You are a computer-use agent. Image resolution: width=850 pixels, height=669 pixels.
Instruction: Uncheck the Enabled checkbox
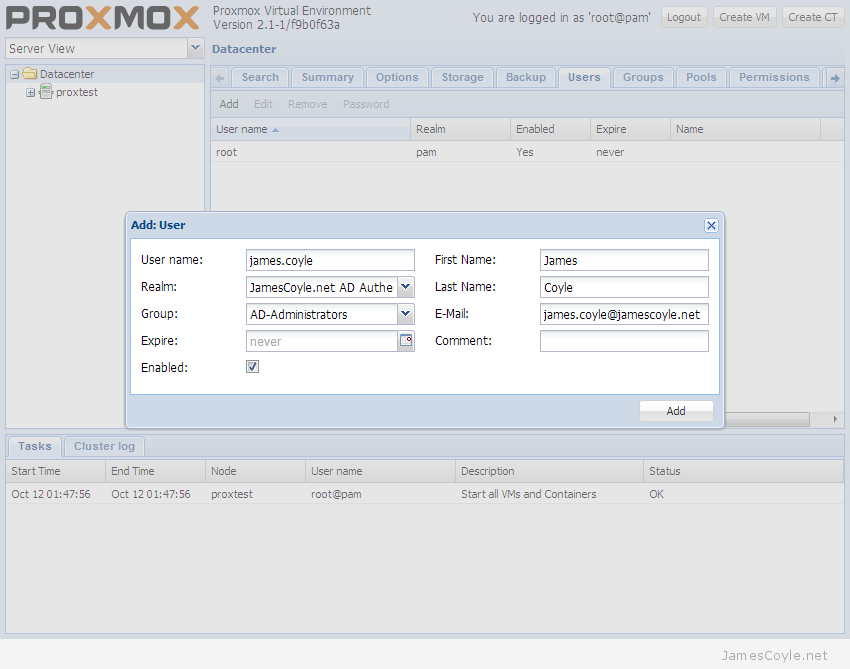253,367
